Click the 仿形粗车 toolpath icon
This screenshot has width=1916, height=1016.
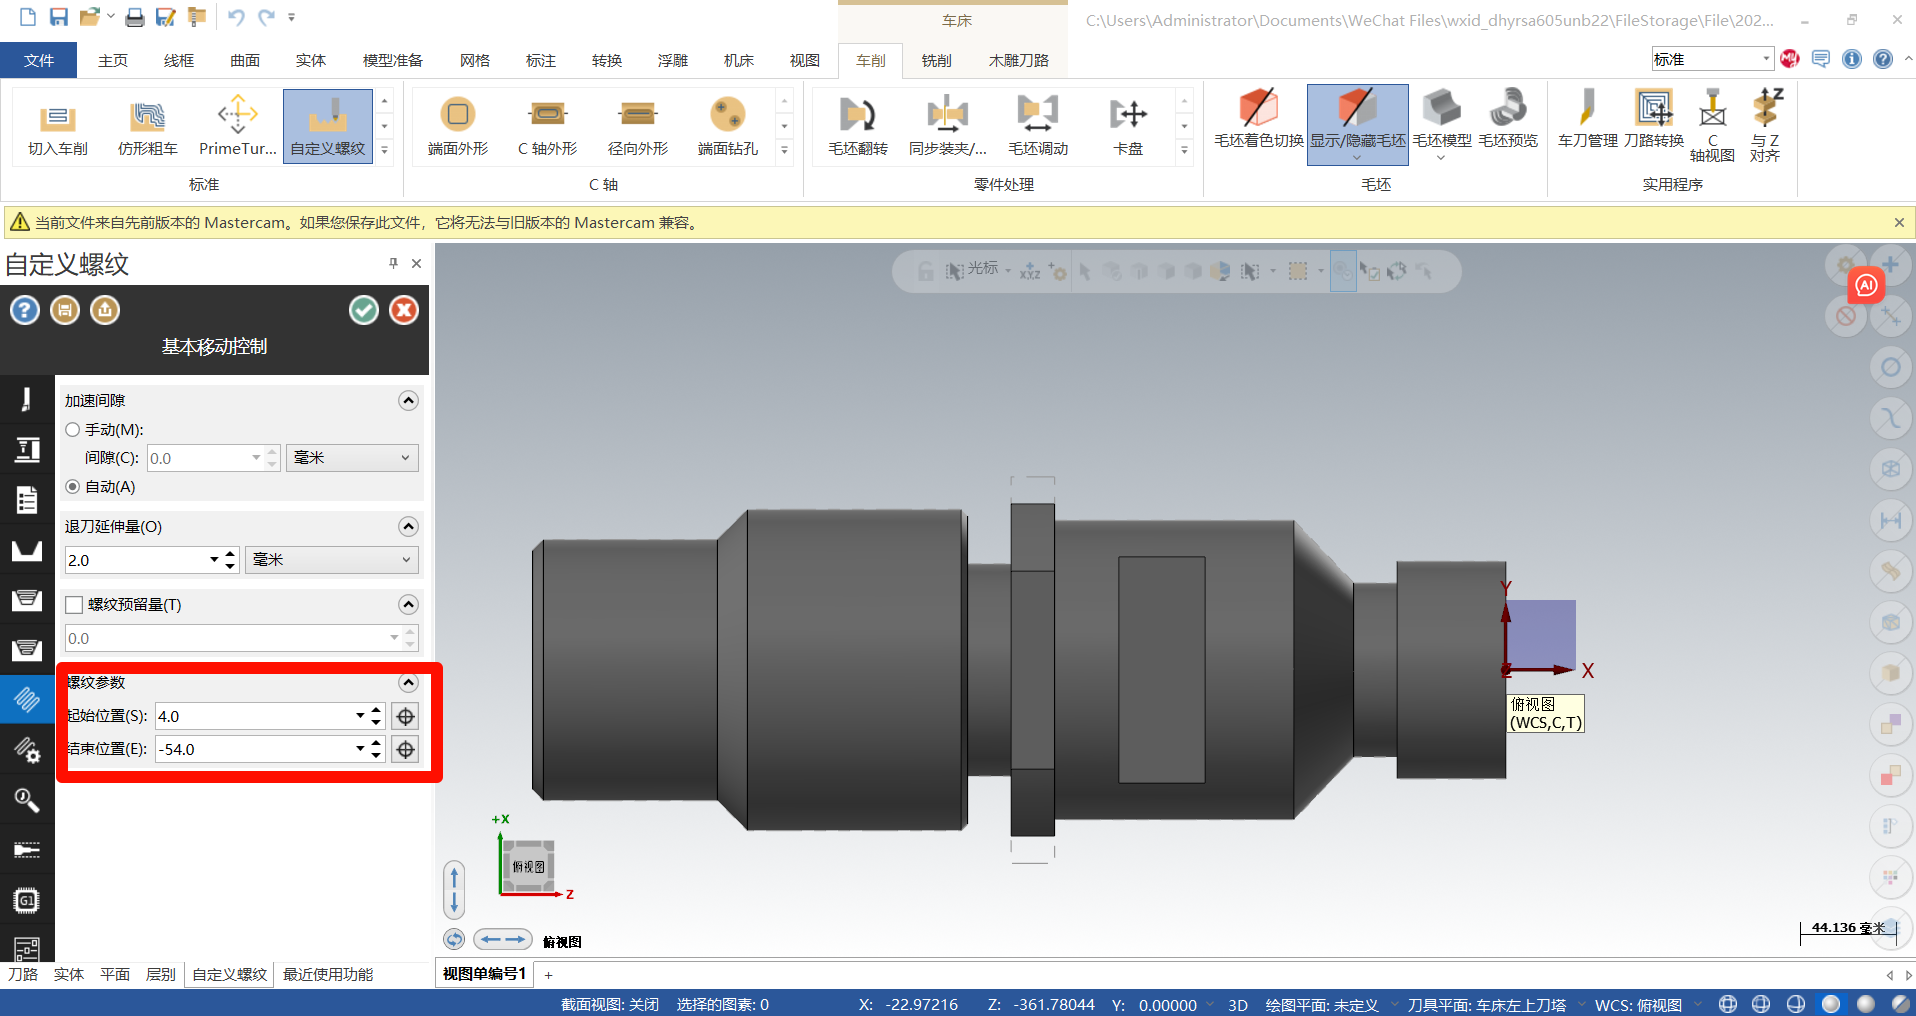[x=147, y=126]
